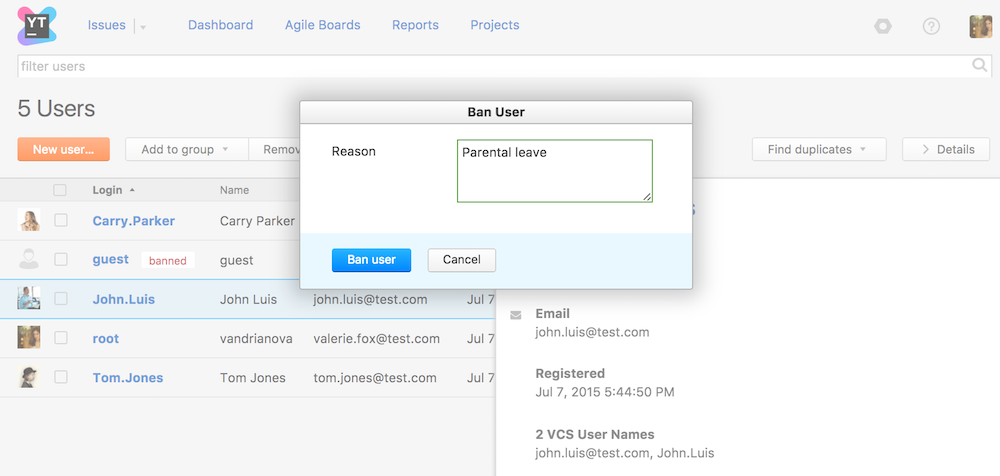Check the Carry.Parker row checkbox

[x=61, y=221]
